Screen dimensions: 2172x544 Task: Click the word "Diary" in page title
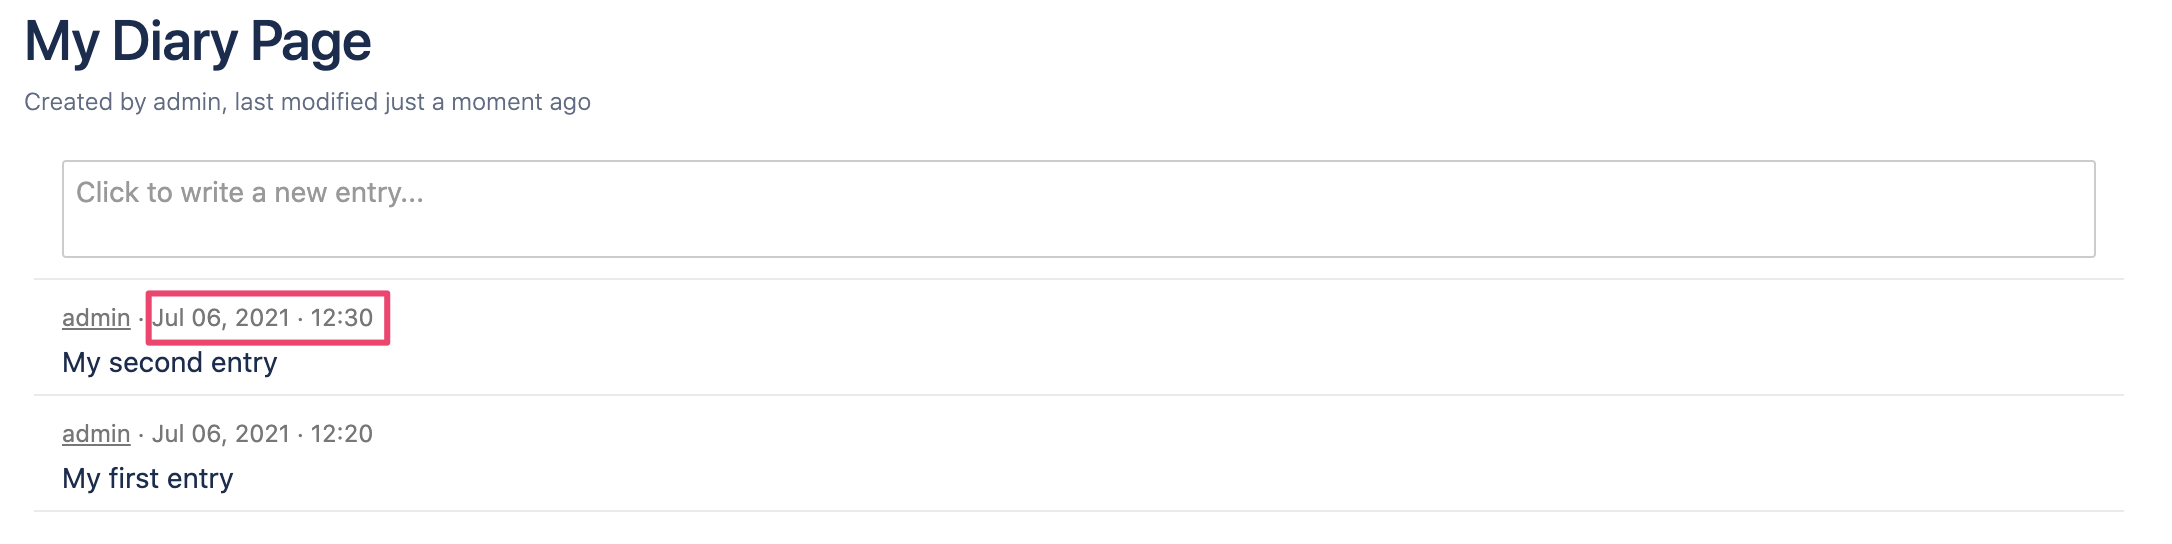(x=174, y=42)
